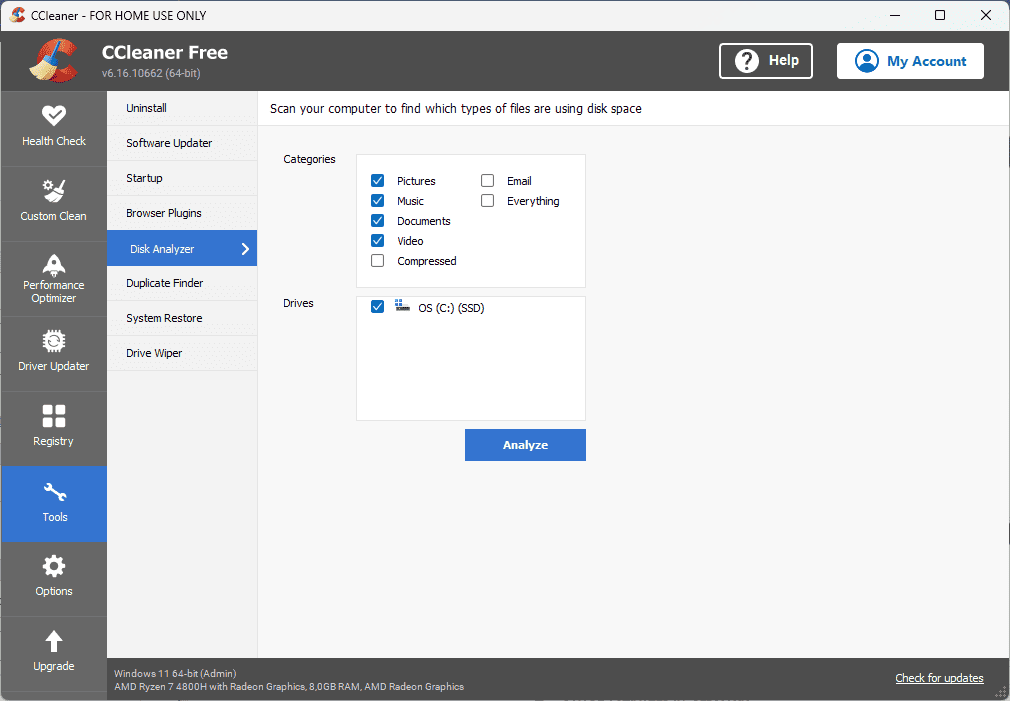Open the Performance Optimizer
Viewport: 1010px width, 701px height.
53,278
